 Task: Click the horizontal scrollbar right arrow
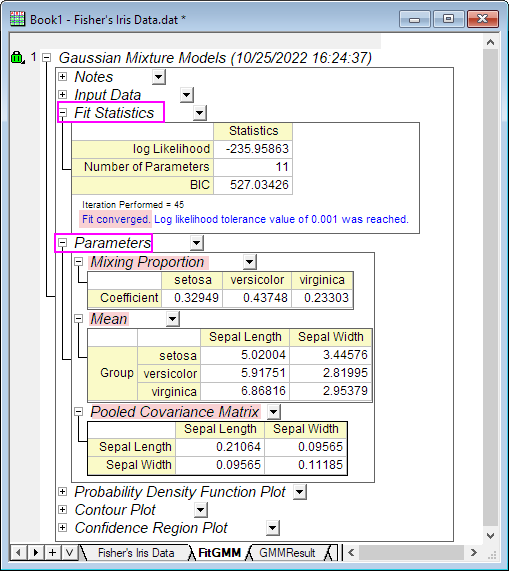[x=473, y=553]
